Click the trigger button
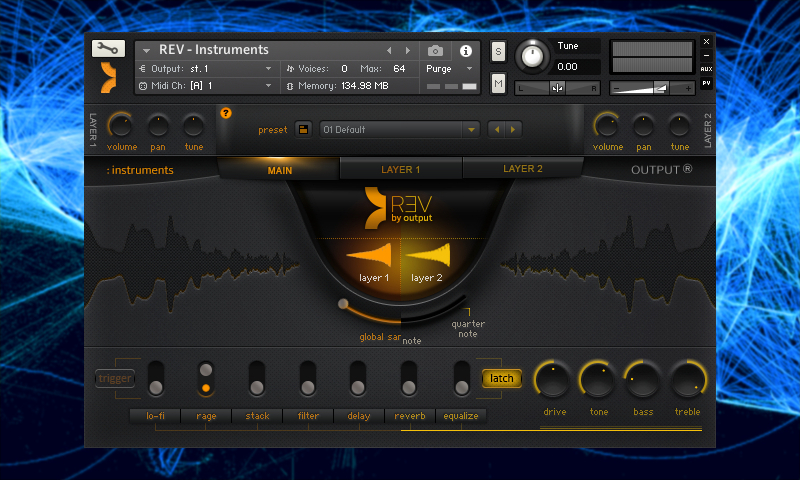Image resolution: width=800 pixels, height=480 pixels. 115,378
